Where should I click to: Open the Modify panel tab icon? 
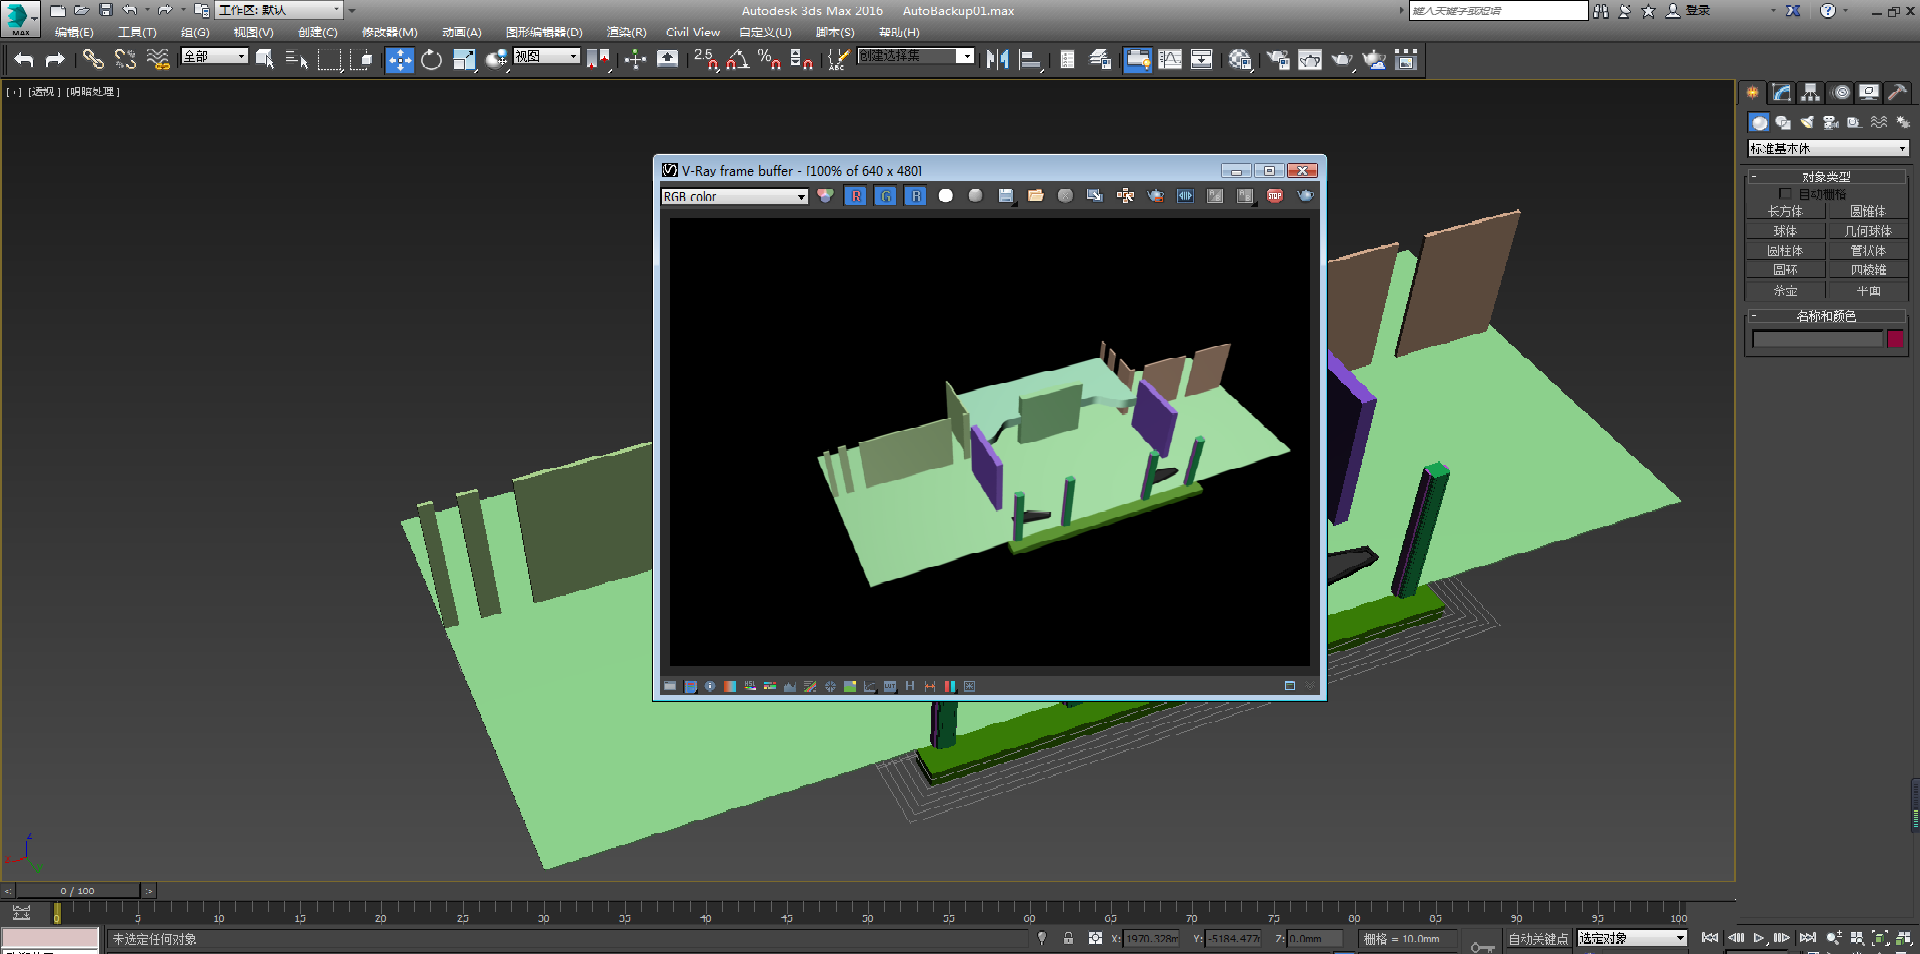[1781, 93]
